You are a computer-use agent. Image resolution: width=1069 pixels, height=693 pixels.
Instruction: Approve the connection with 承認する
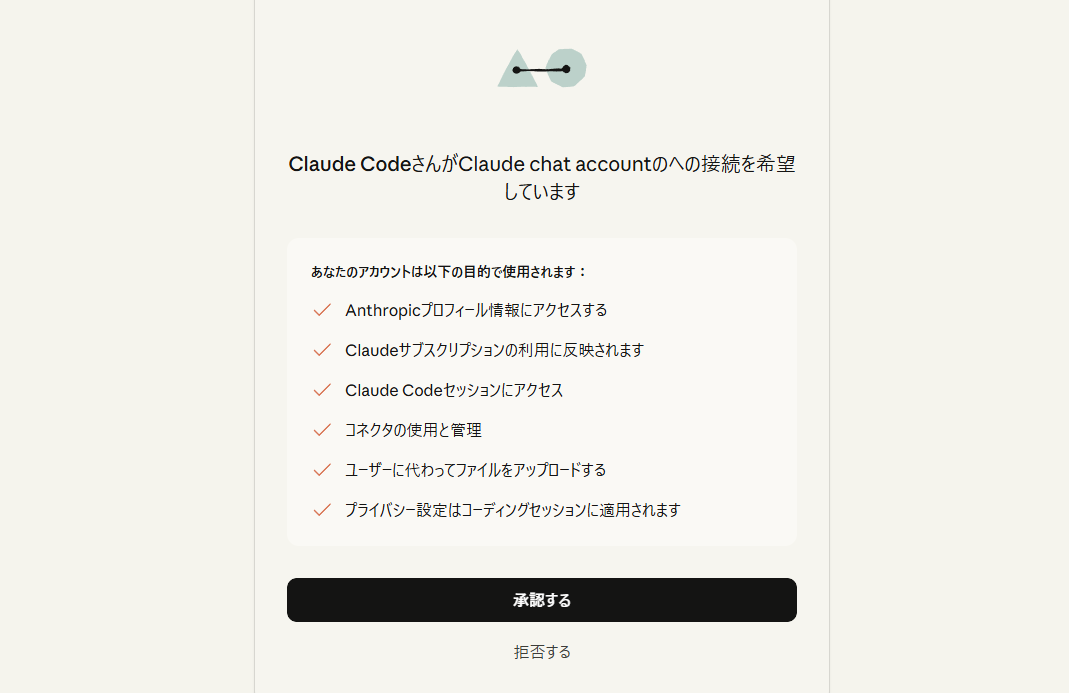pos(541,600)
